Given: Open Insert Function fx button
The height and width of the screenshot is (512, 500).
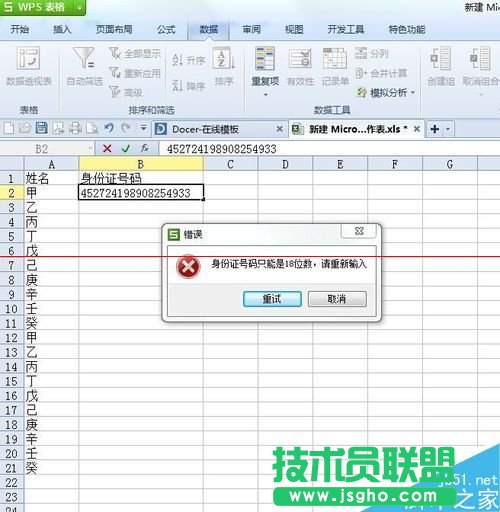Looking at the screenshot, I should pyautogui.click(x=145, y=148).
